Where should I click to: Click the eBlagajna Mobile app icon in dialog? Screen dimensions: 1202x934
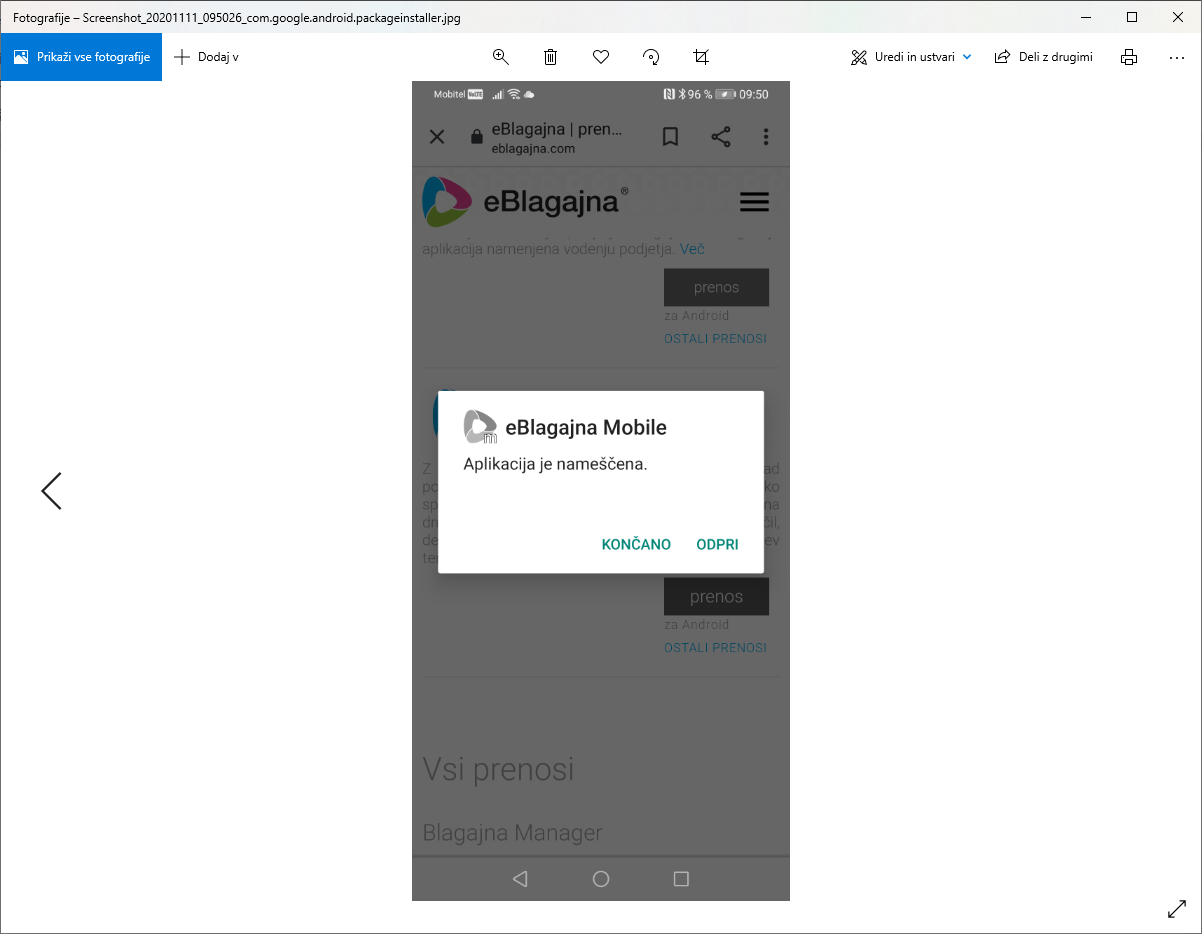[480, 427]
